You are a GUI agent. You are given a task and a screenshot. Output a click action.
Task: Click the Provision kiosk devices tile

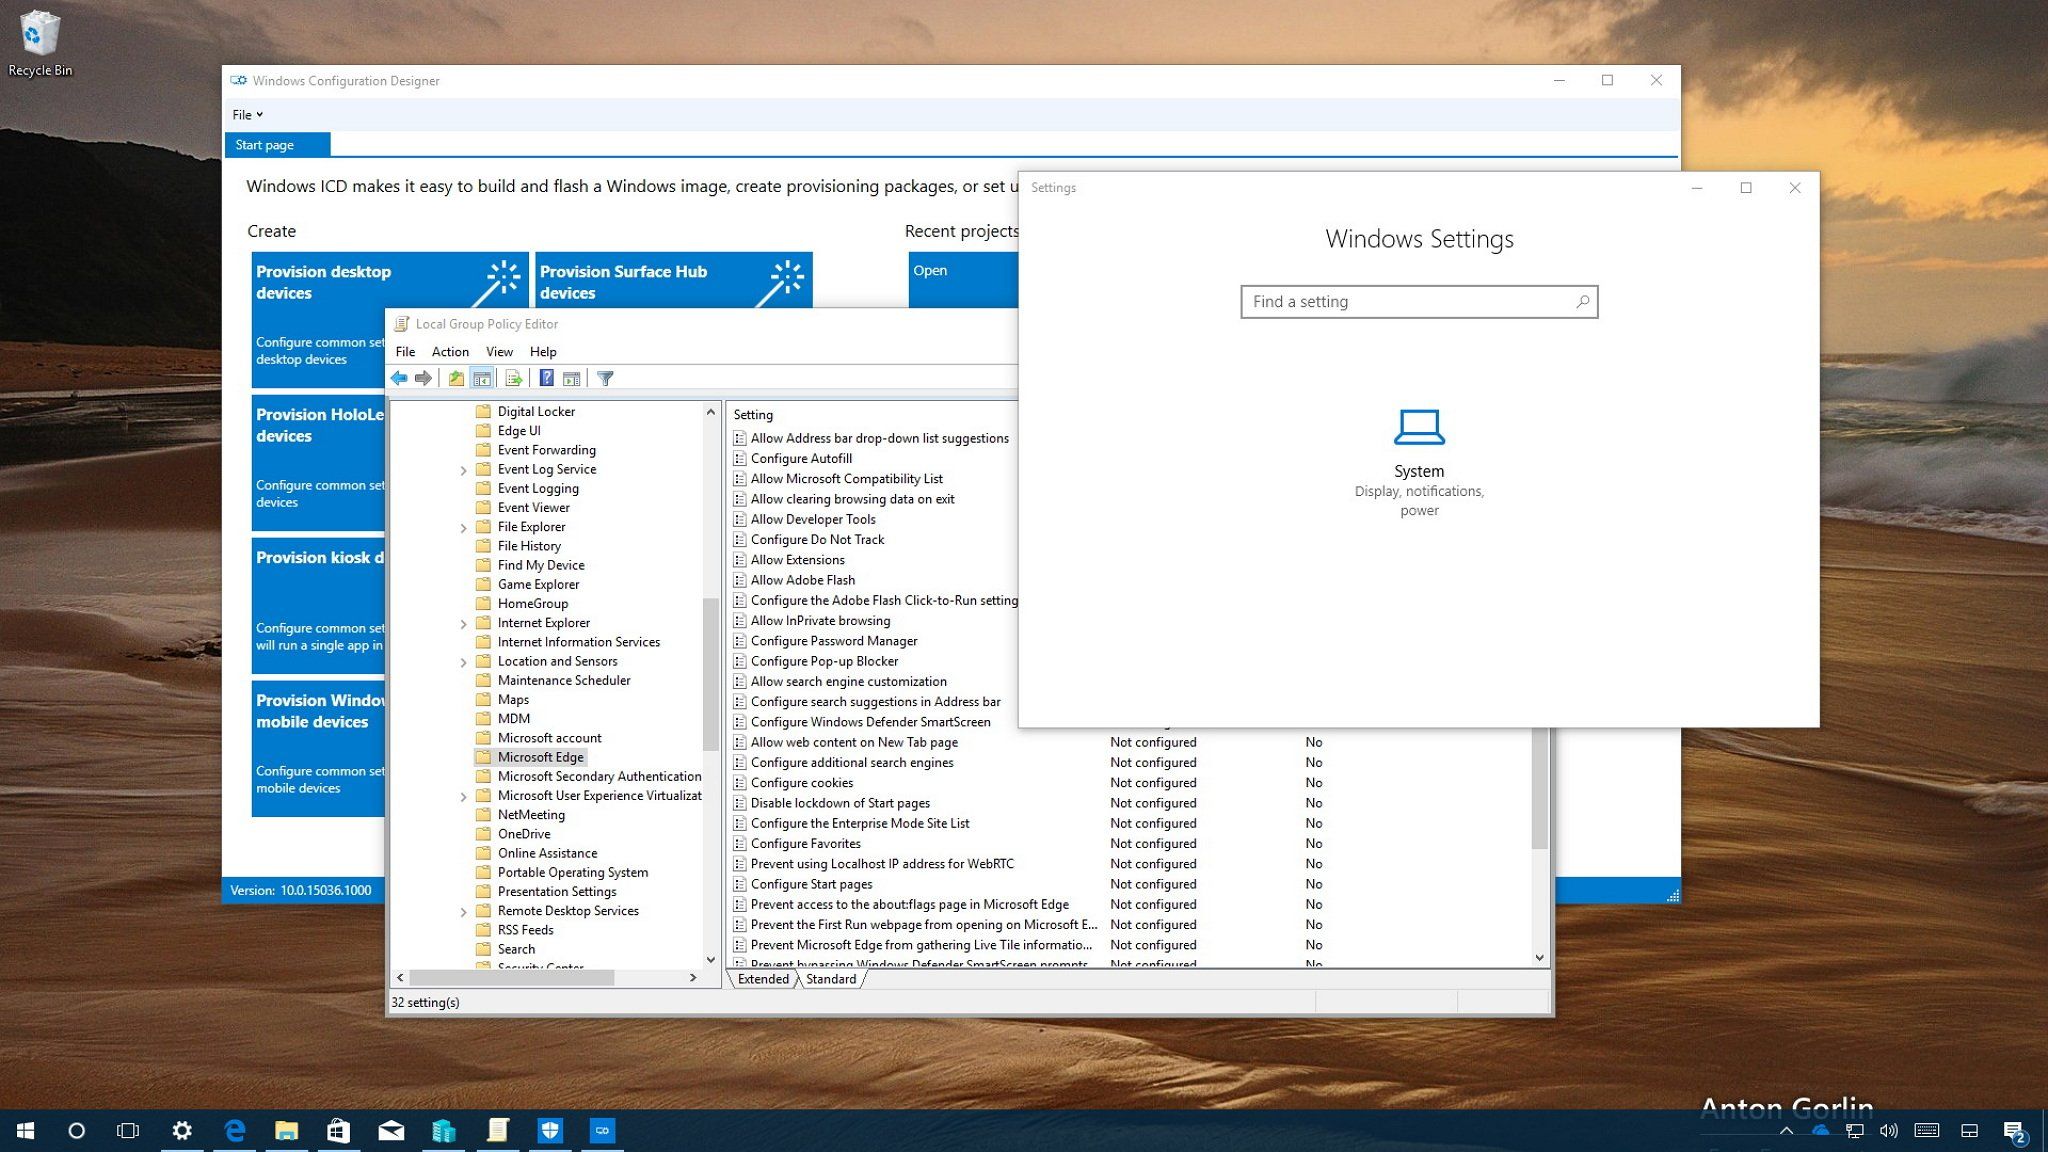318,605
